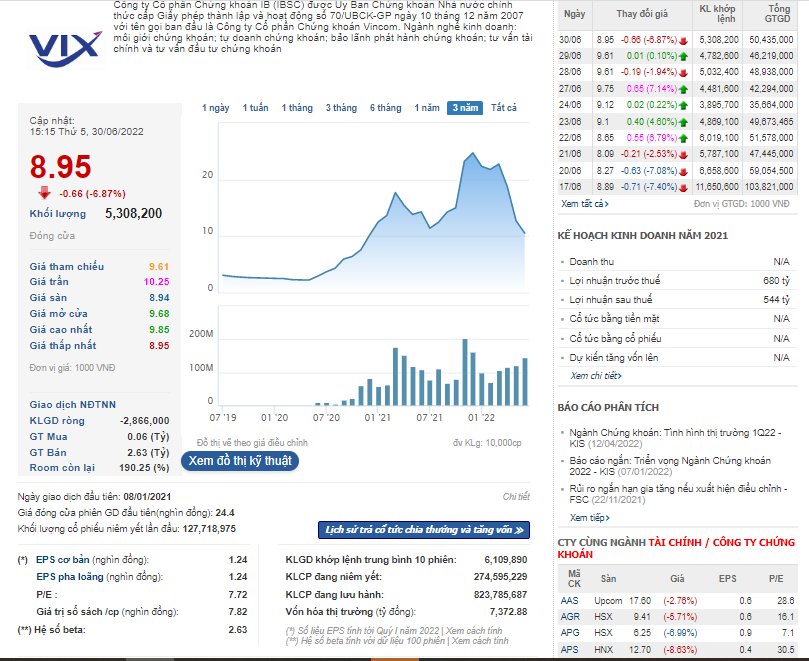This screenshot has height=661, width=809.
Task: Open 'Rủi ro ngắn hạn gia tăng' FSC report
Action: (678, 494)
